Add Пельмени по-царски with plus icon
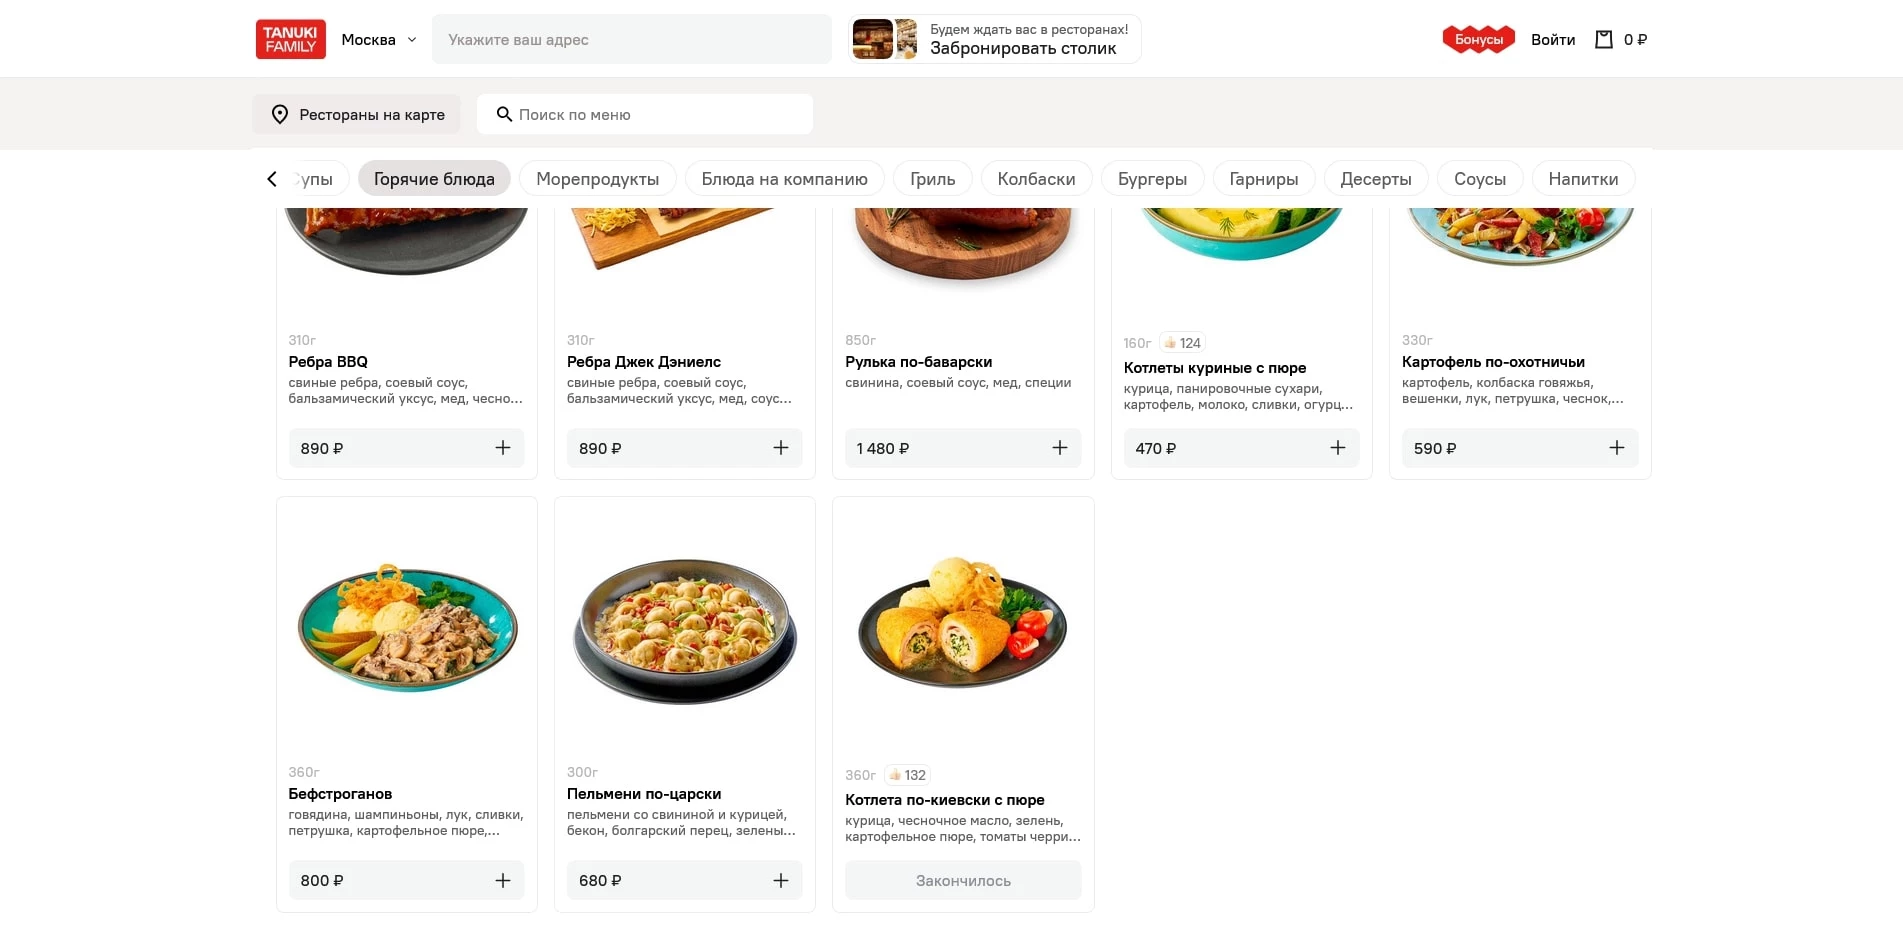Screen dimensions: 1903x927 click(x=781, y=880)
